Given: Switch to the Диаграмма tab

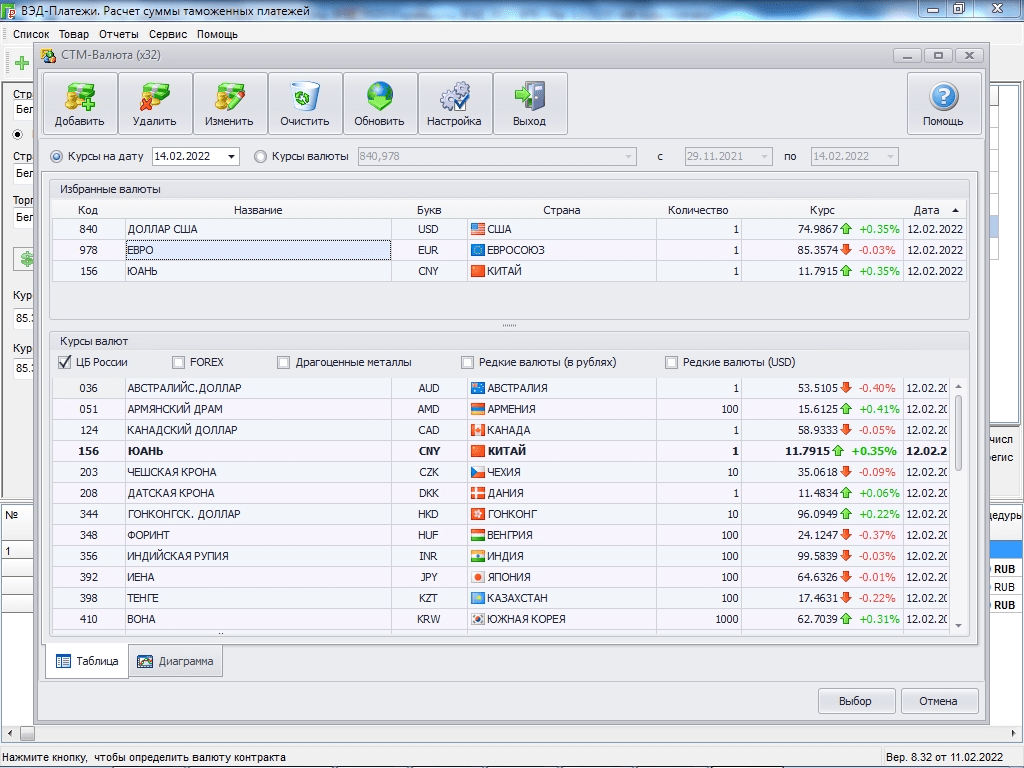Looking at the screenshot, I should coord(175,661).
